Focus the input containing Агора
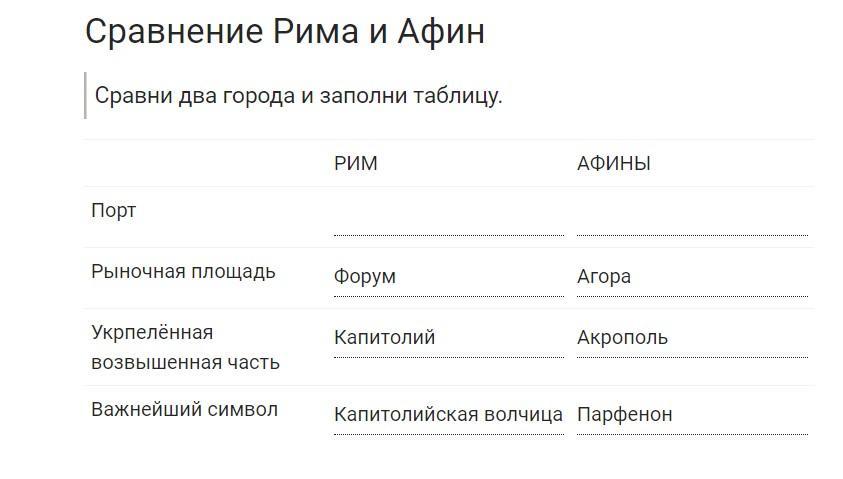 691,277
